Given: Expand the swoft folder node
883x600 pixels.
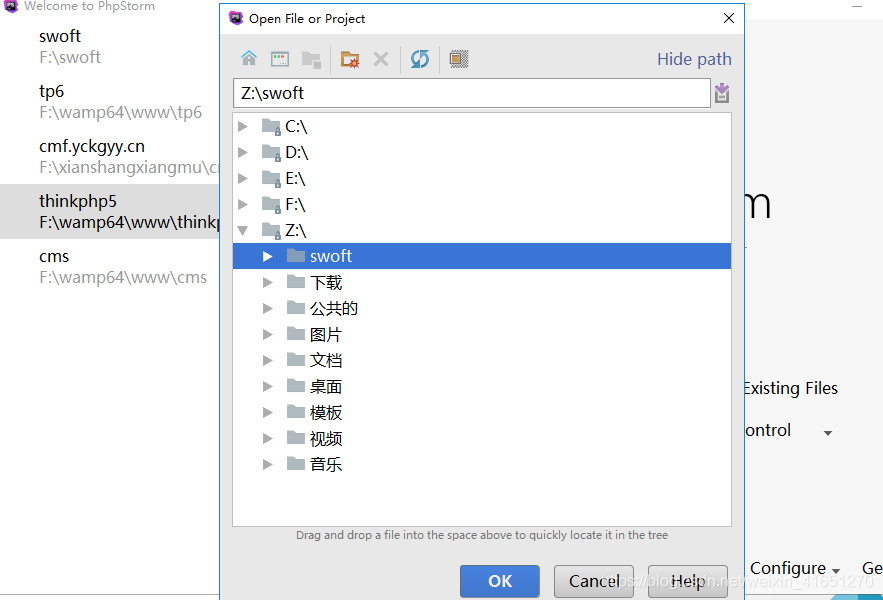Looking at the screenshot, I should coord(267,256).
